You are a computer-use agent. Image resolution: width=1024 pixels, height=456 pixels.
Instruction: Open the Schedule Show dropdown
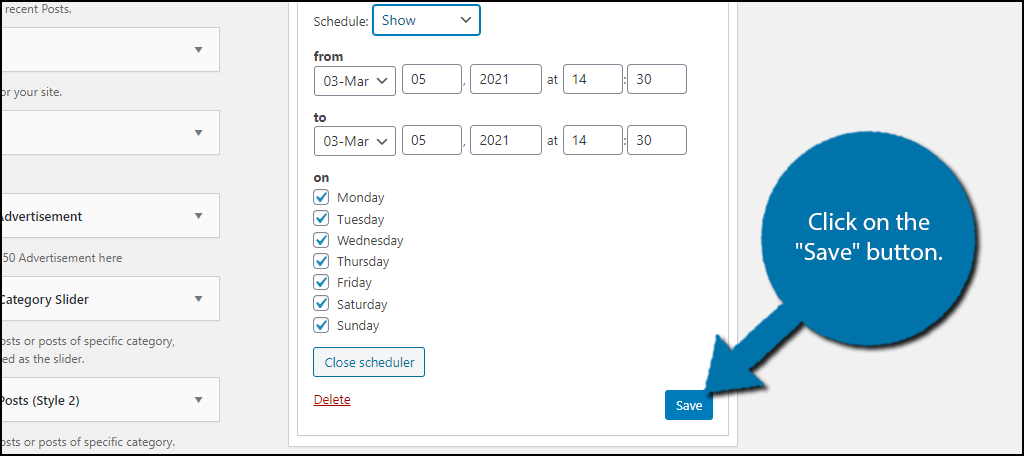[426, 20]
